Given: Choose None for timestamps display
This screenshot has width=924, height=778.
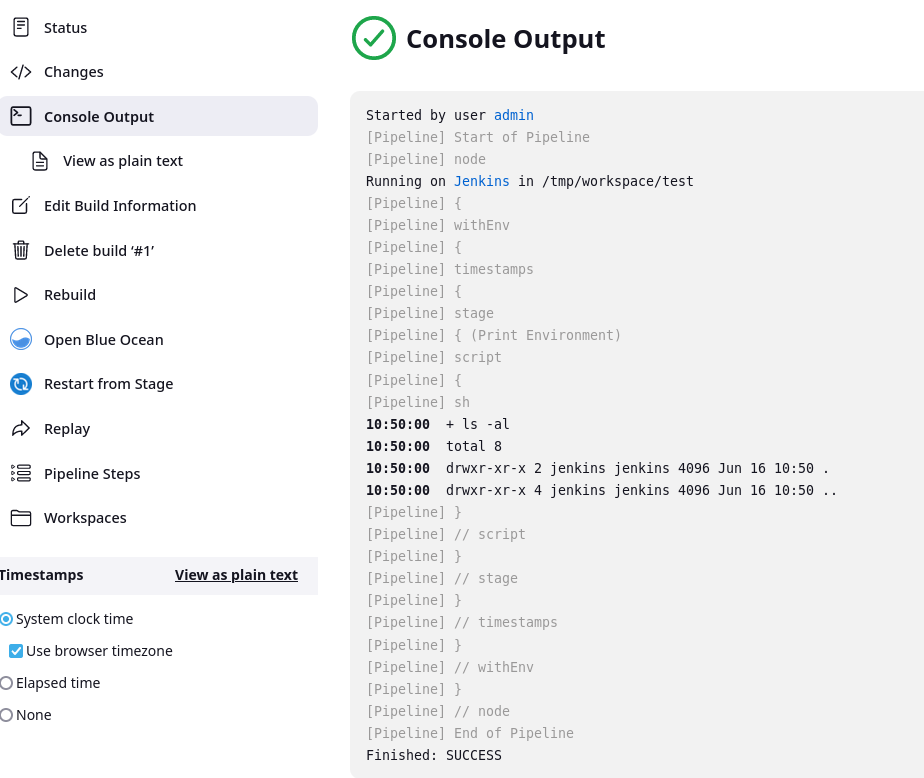Looking at the screenshot, I should 6,715.
